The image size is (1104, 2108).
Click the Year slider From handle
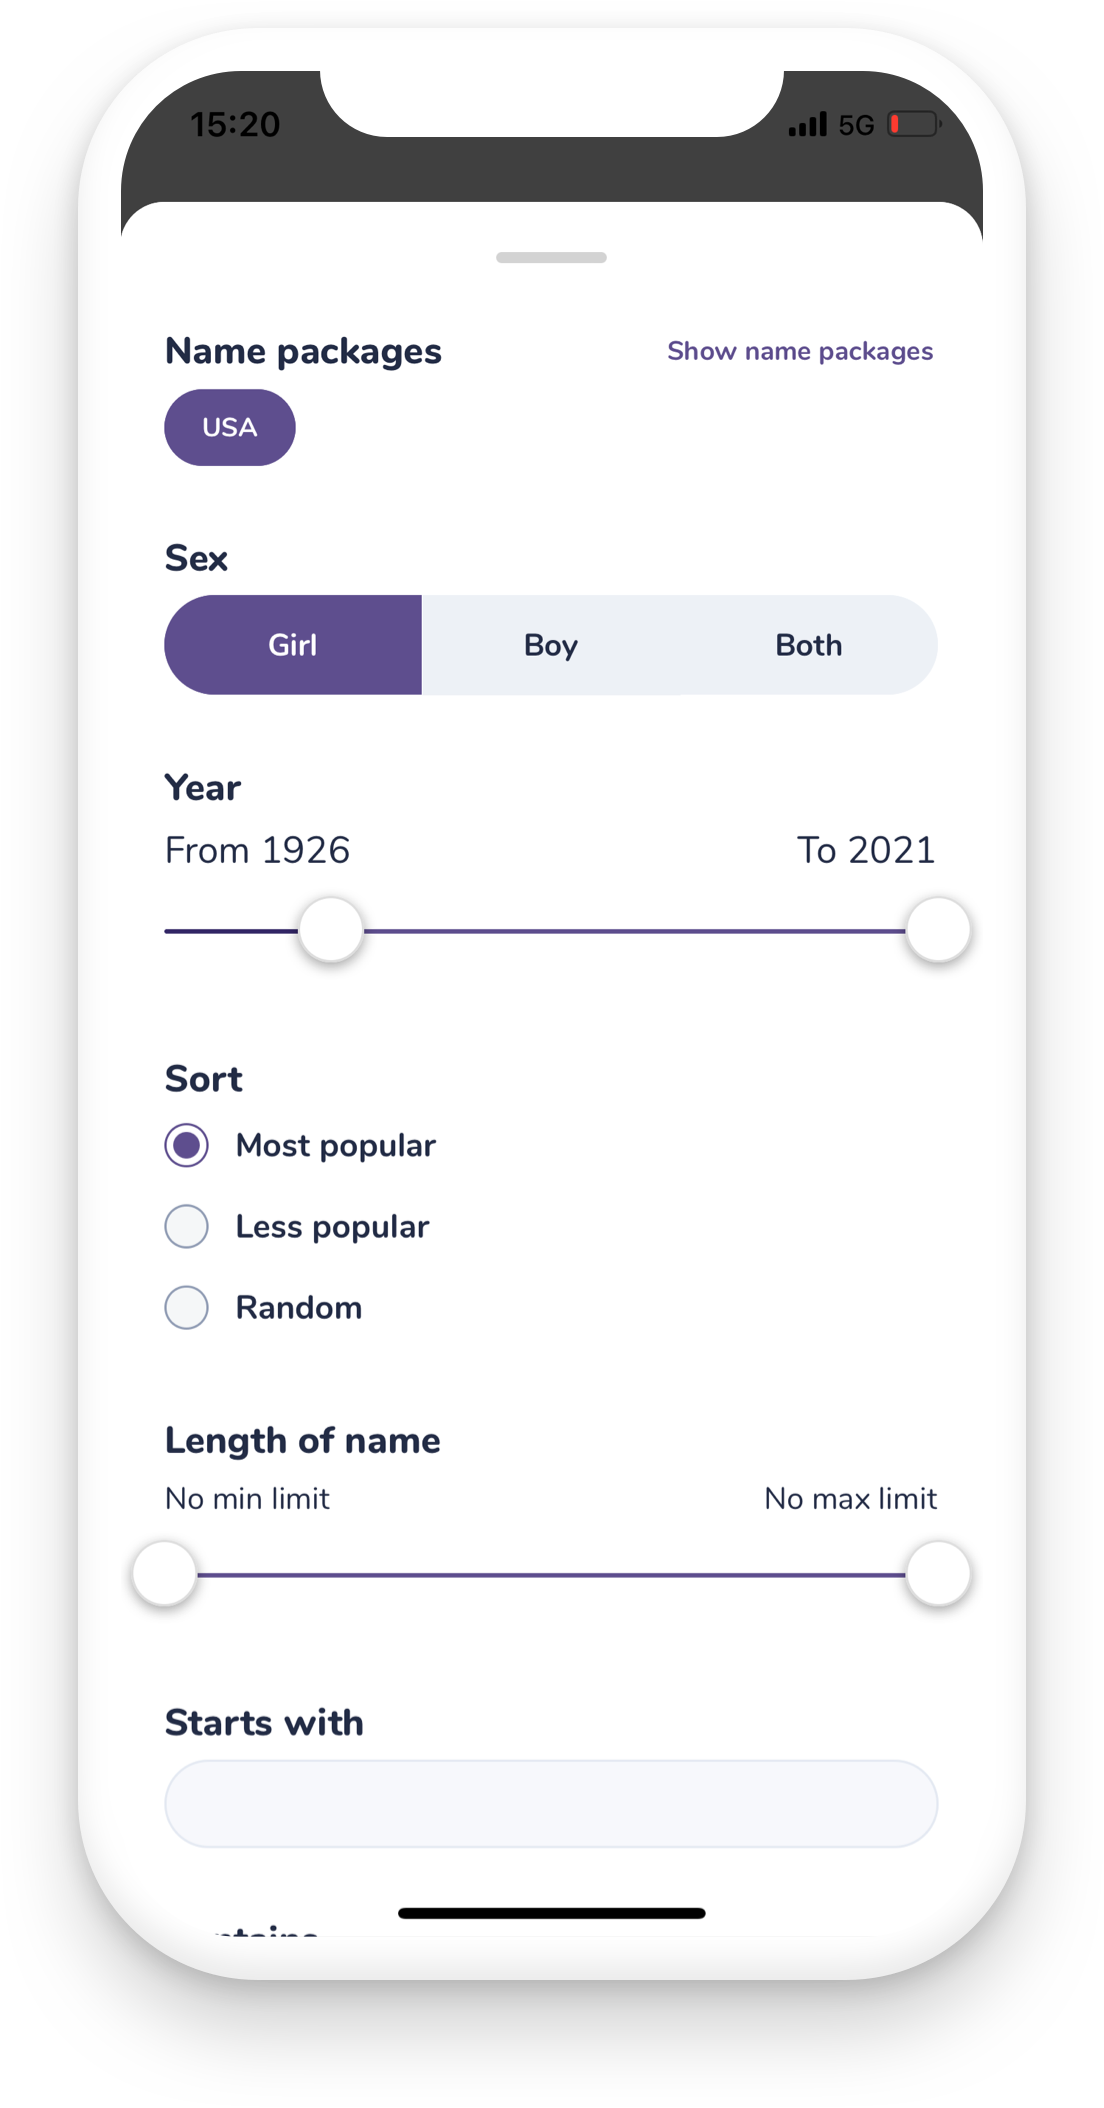(x=331, y=930)
